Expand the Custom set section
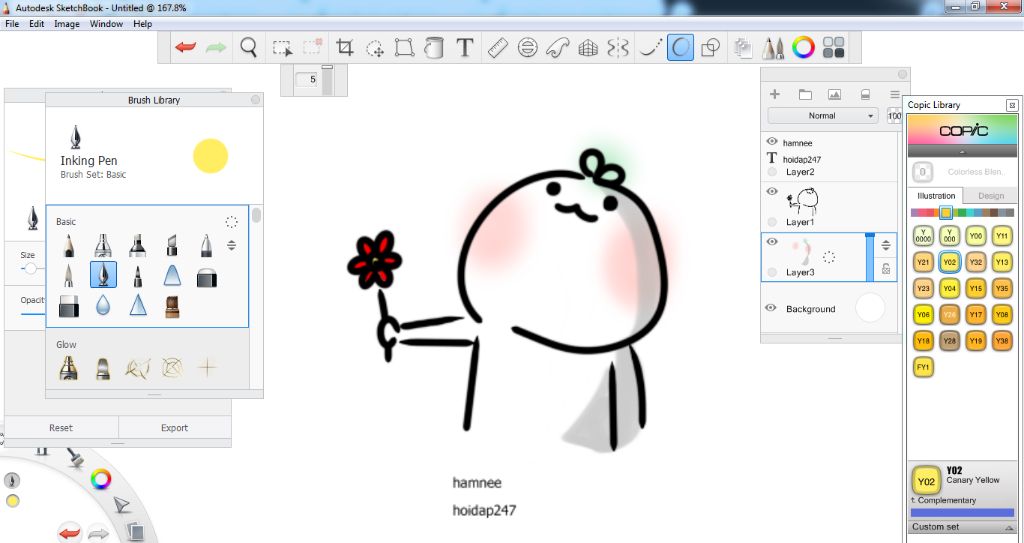This screenshot has height=543, width=1024. click(x=963, y=527)
